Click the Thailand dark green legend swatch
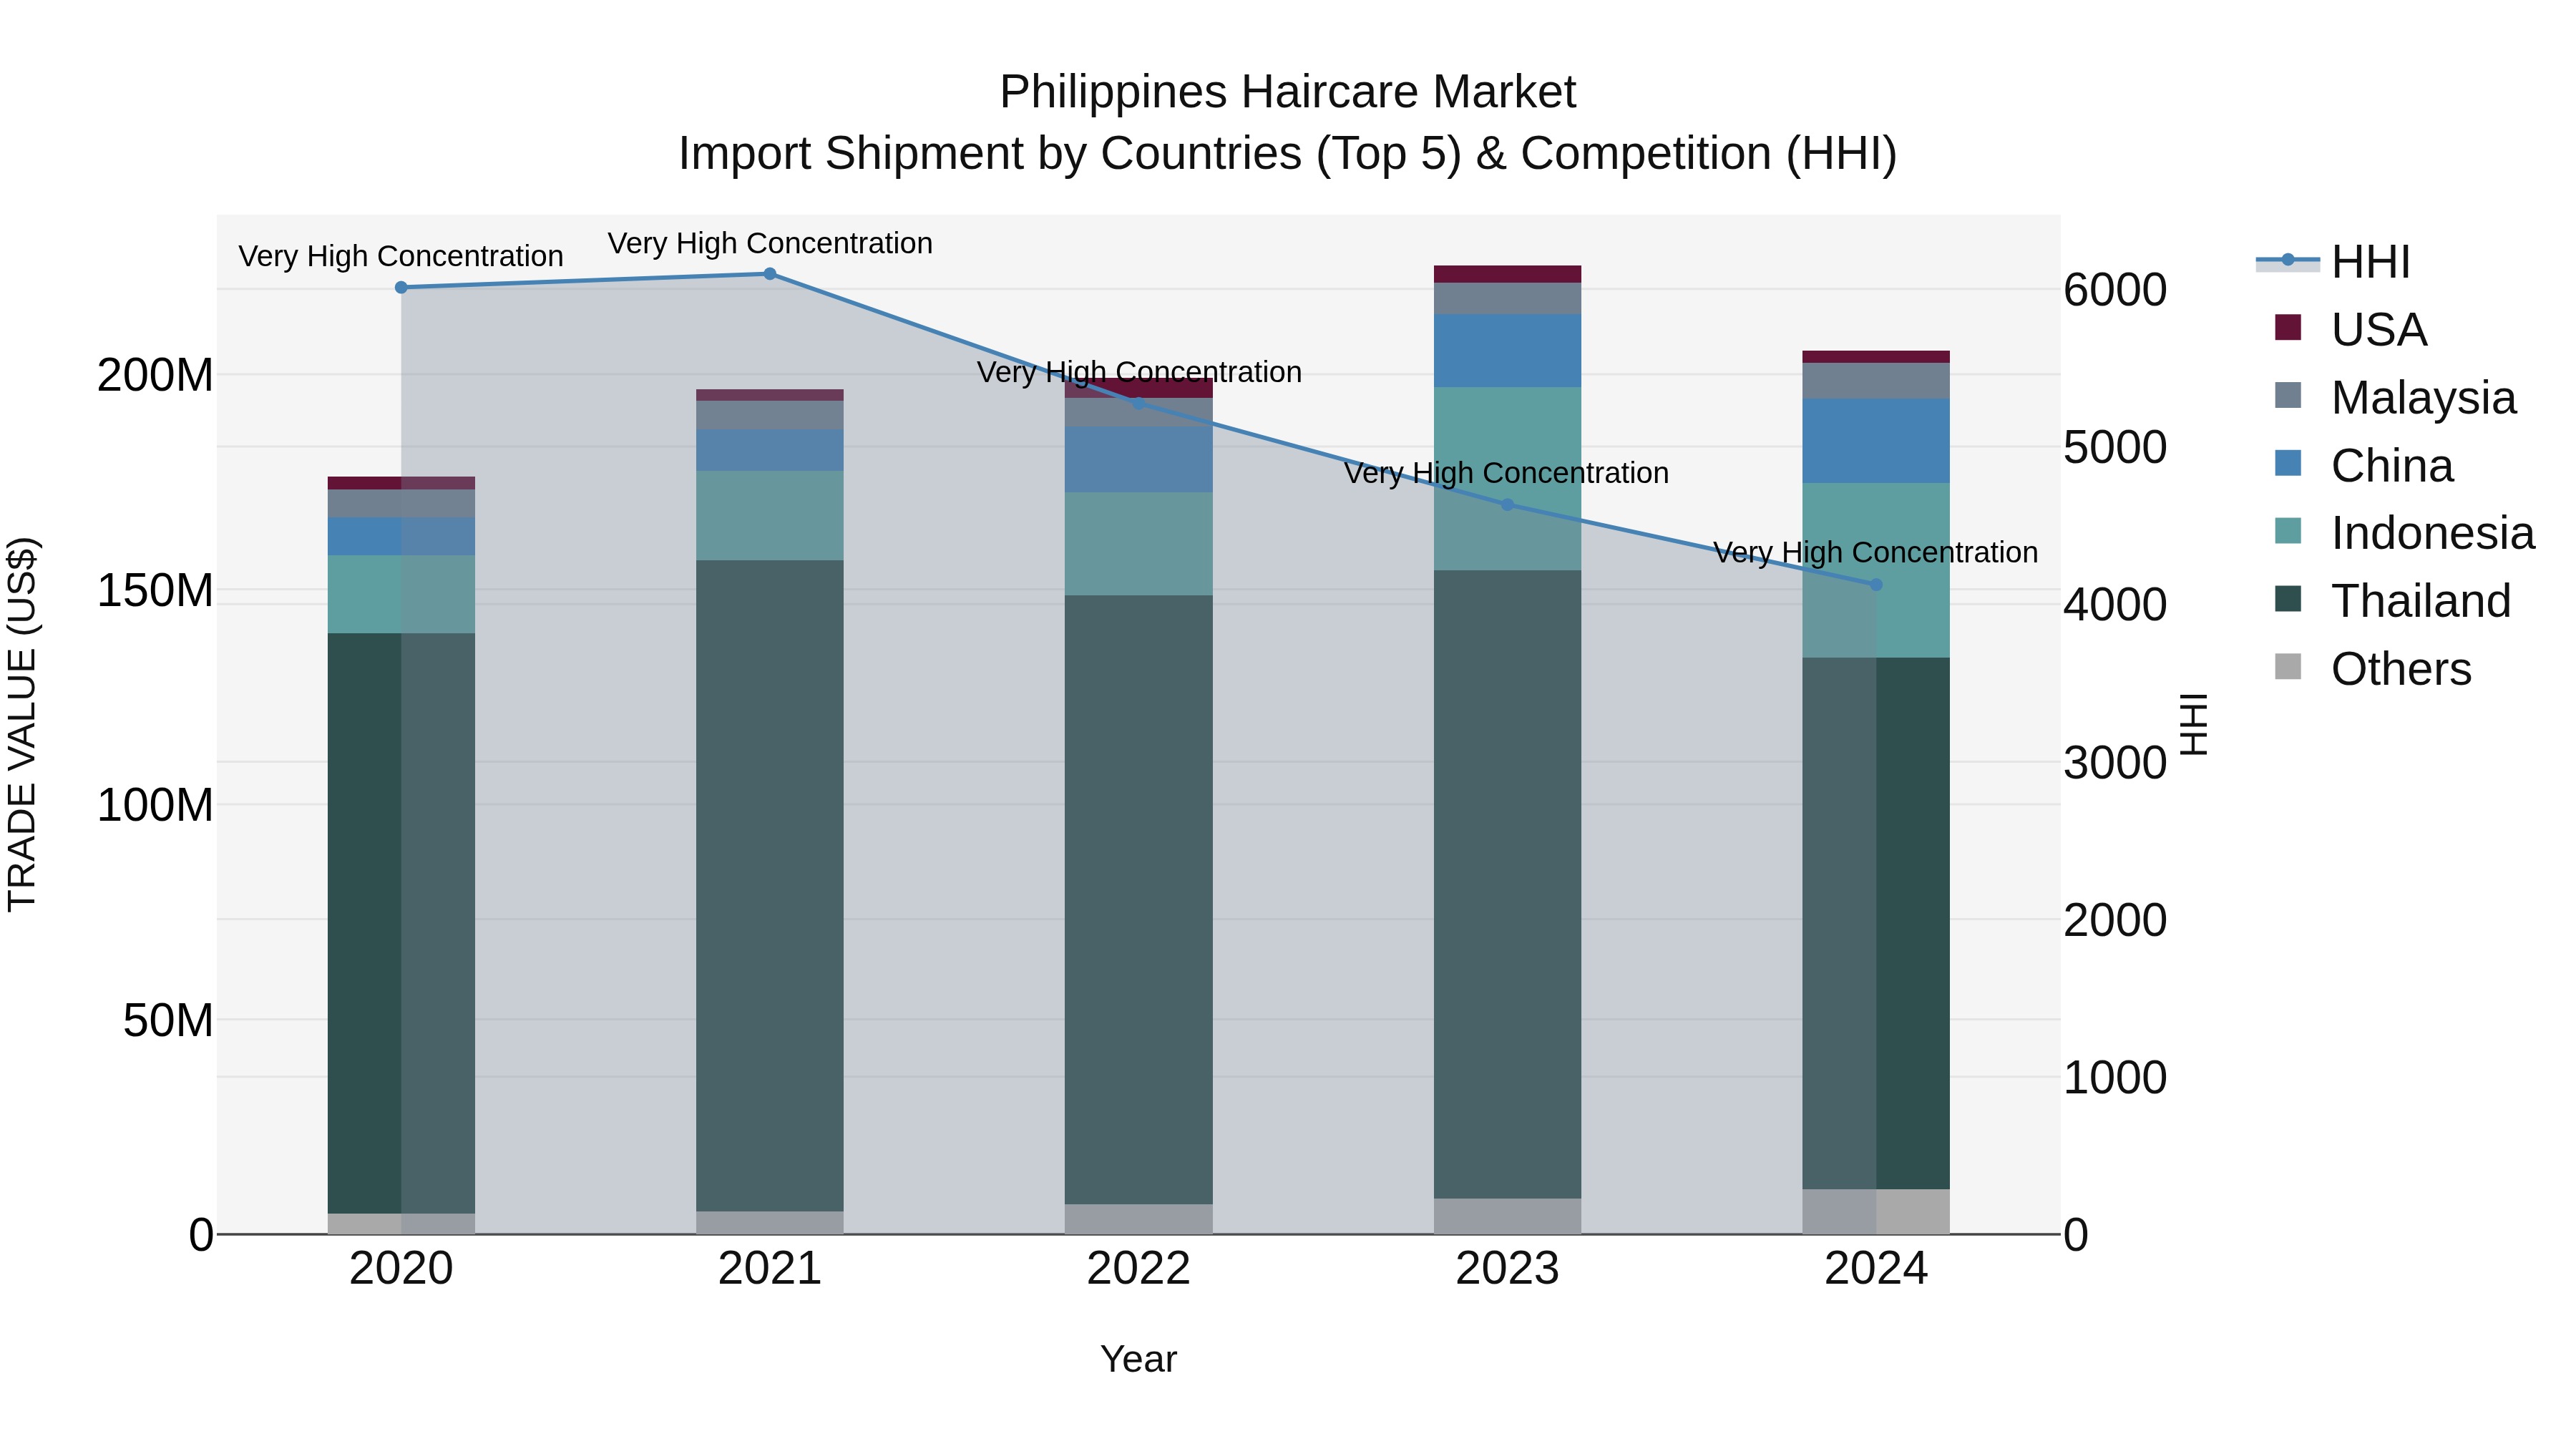Viewport: 2576px width, 1449px height. click(2288, 599)
